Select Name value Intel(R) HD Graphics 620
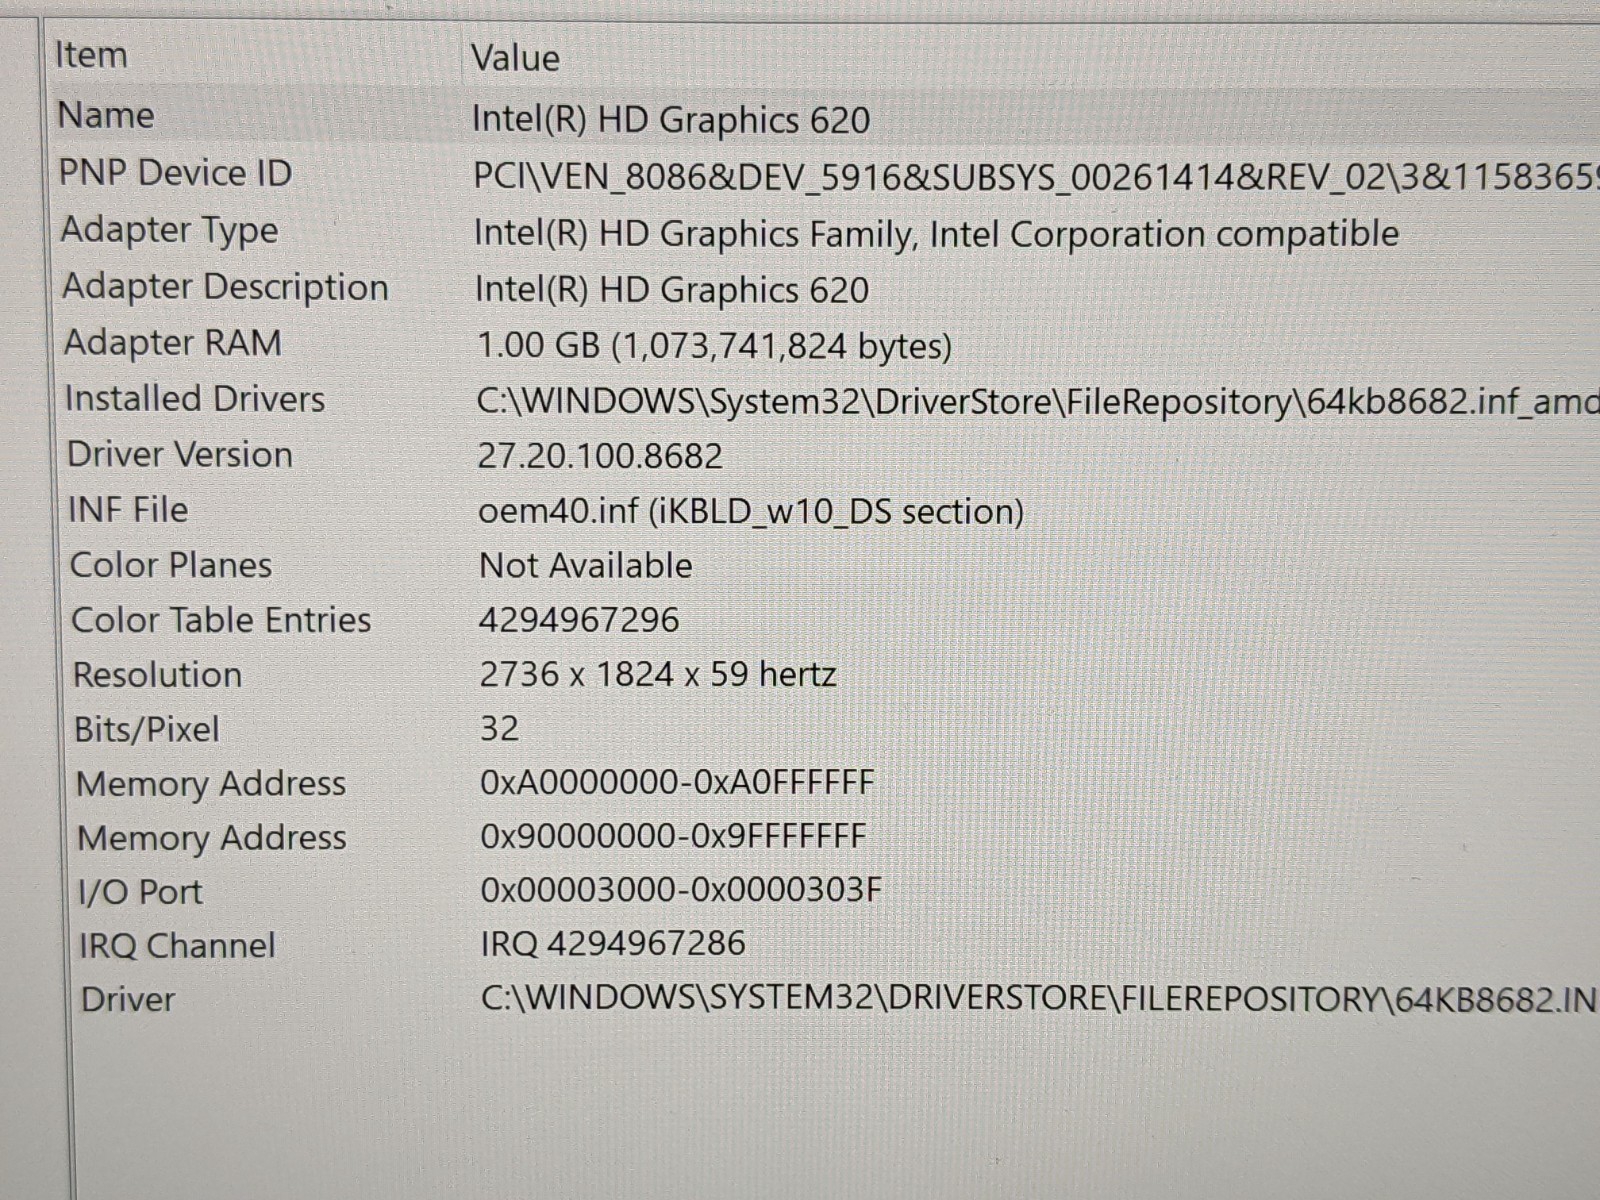 tap(671, 120)
